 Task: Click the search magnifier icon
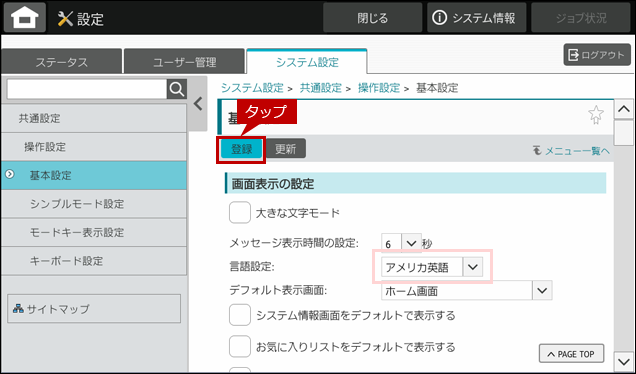coord(177,89)
